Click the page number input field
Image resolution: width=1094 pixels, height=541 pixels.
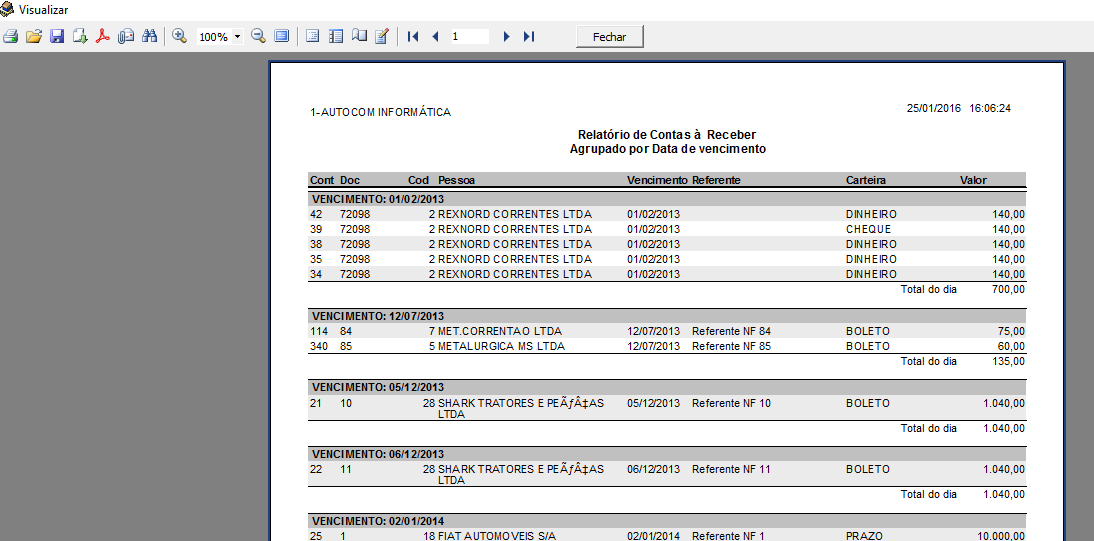tap(469, 37)
